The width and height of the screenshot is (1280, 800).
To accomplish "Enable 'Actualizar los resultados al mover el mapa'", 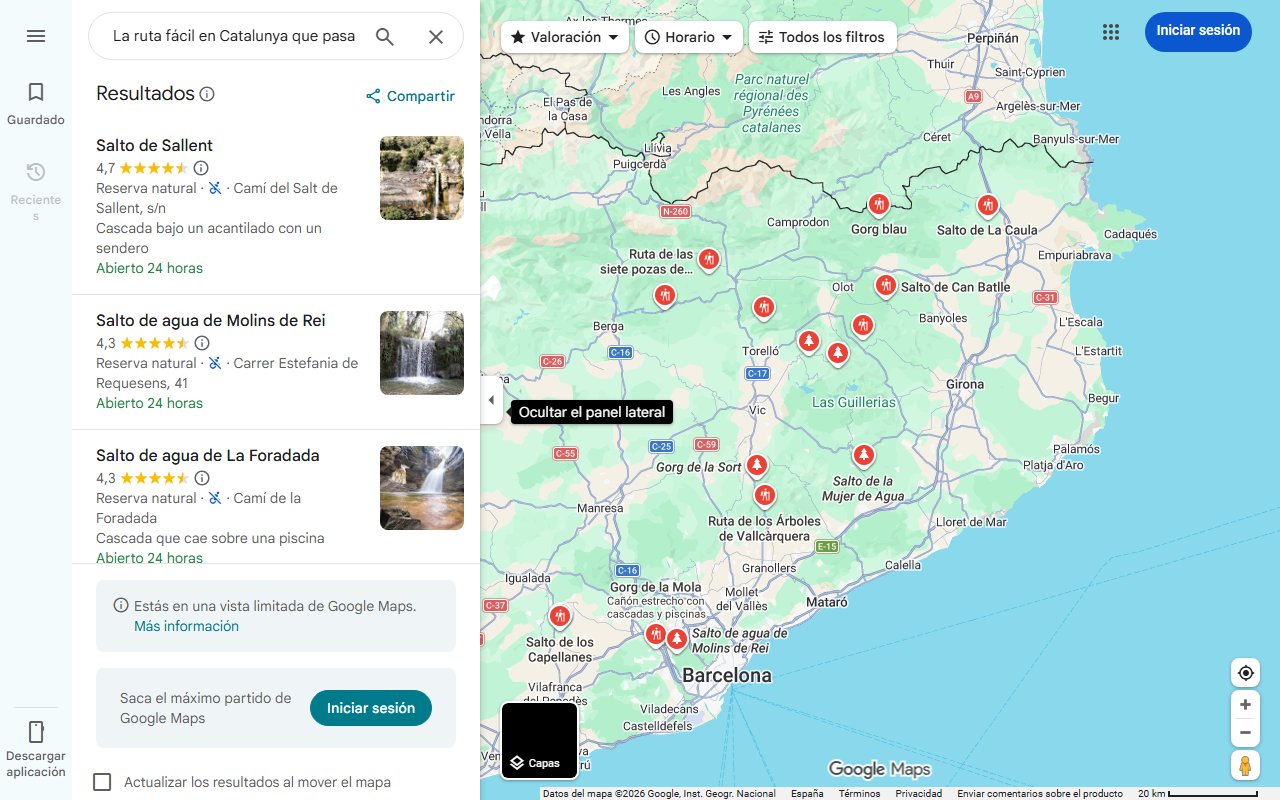I will tap(102, 782).
